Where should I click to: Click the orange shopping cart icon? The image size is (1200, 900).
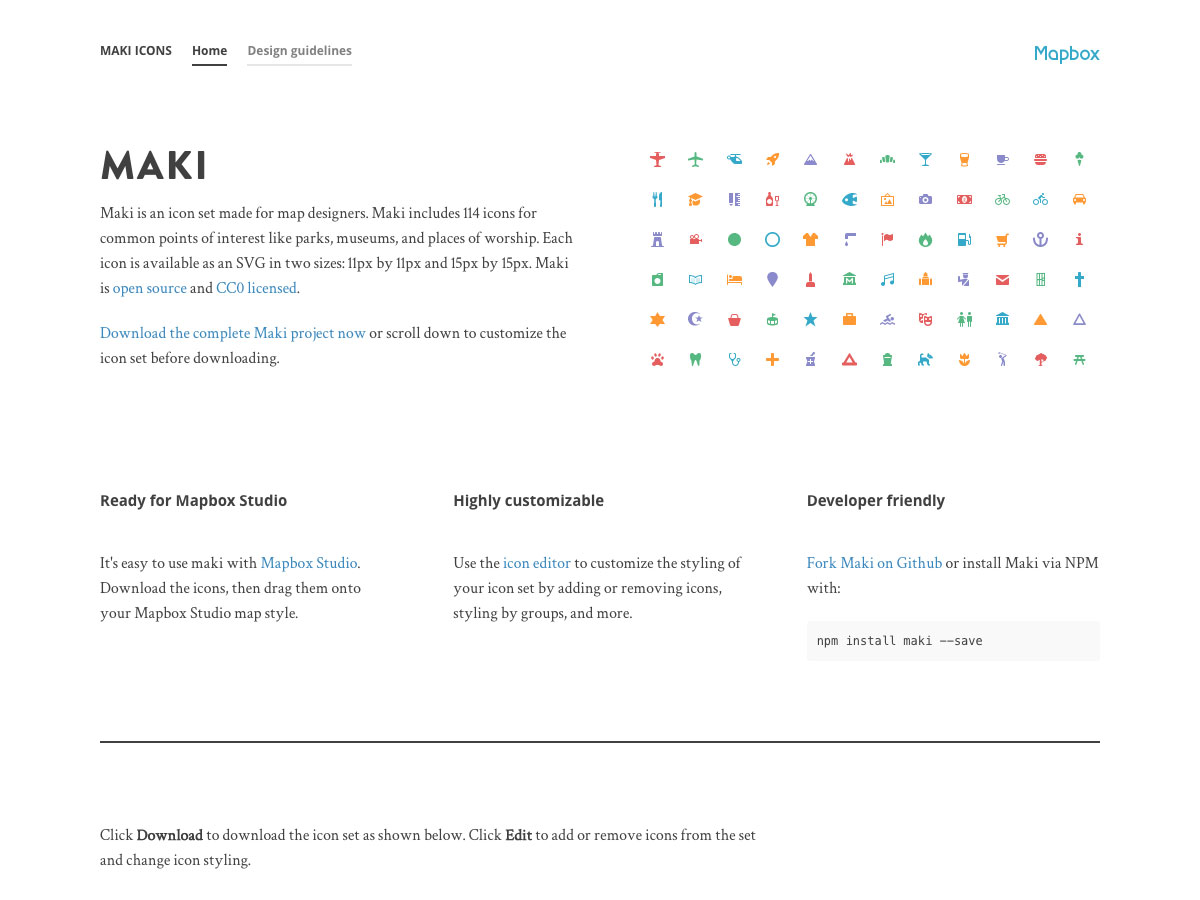coord(1002,239)
